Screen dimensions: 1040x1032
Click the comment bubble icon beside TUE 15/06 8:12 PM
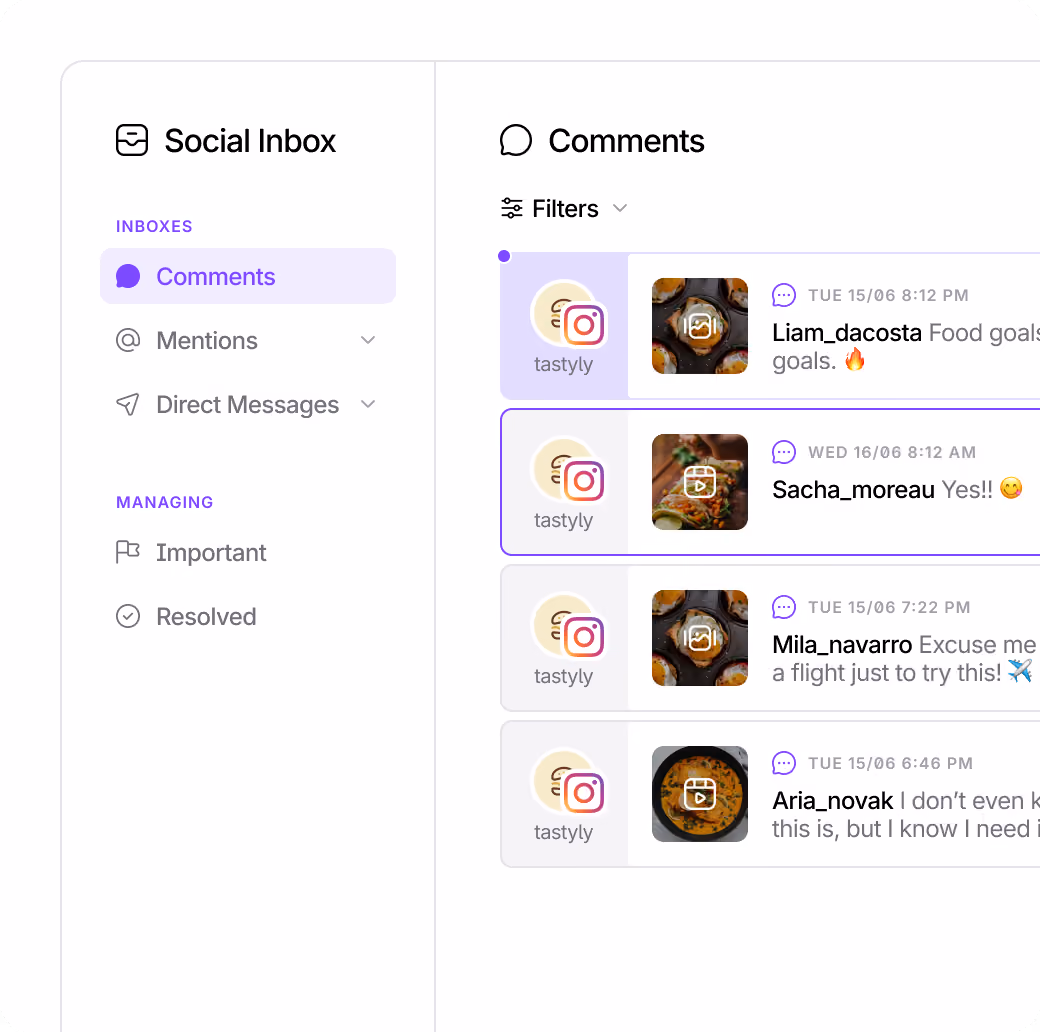tap(784, 295)
